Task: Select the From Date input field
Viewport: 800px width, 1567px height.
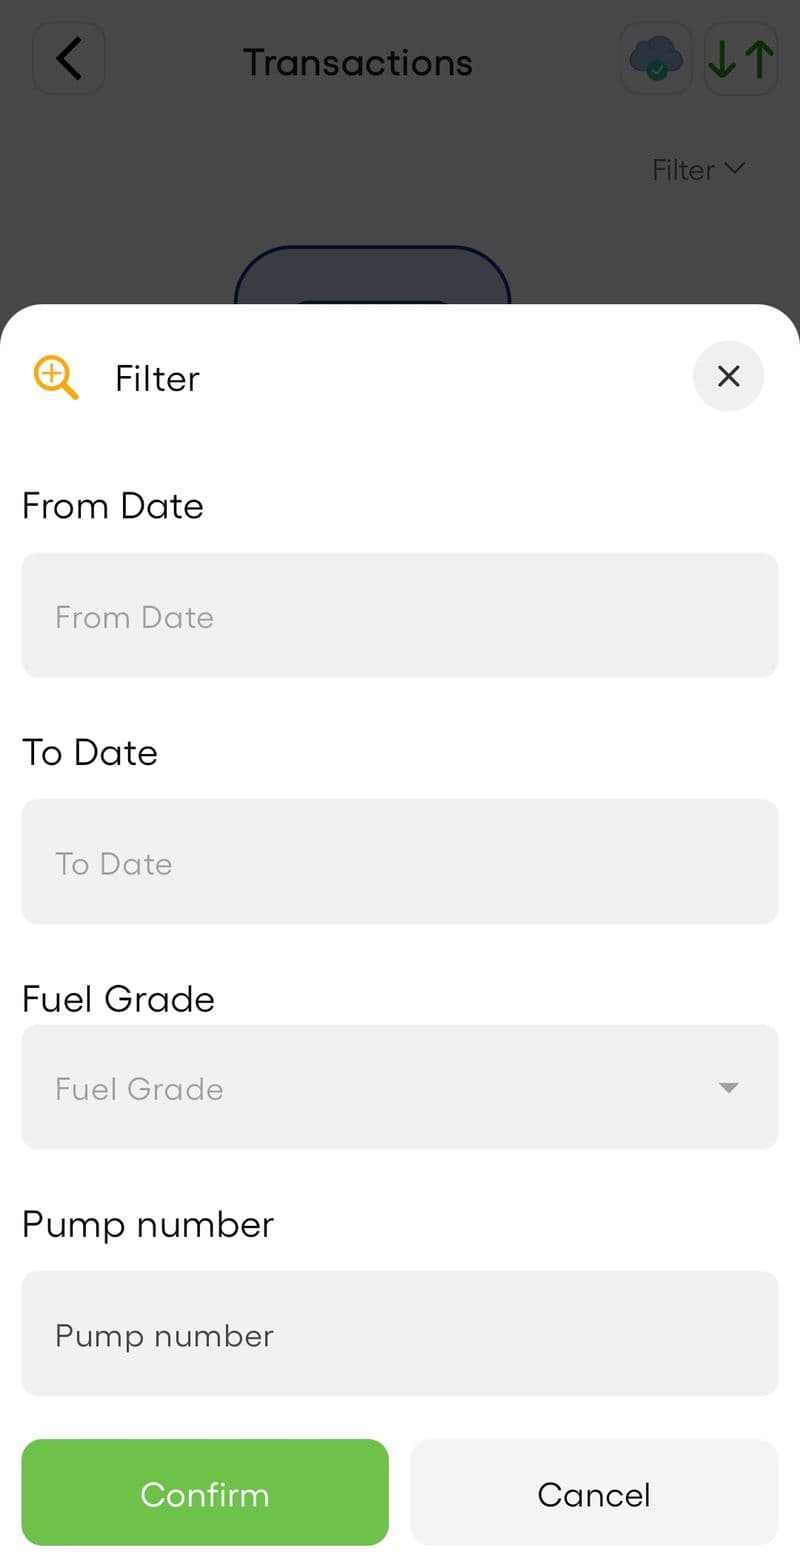Action: [400, 615]
